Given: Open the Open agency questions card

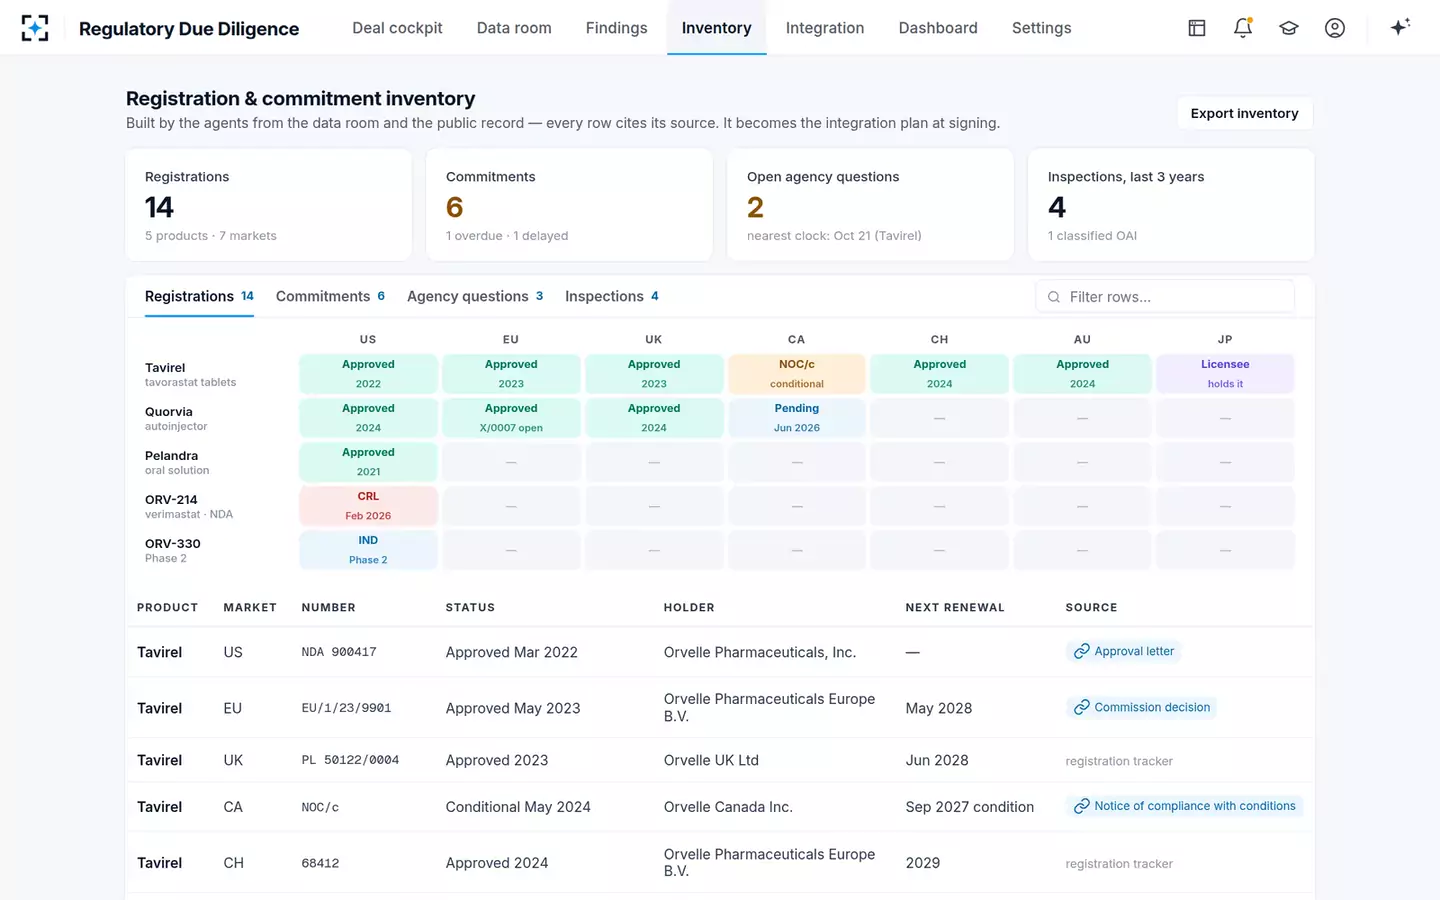Looking at the screenshot, I should point(870,205).
